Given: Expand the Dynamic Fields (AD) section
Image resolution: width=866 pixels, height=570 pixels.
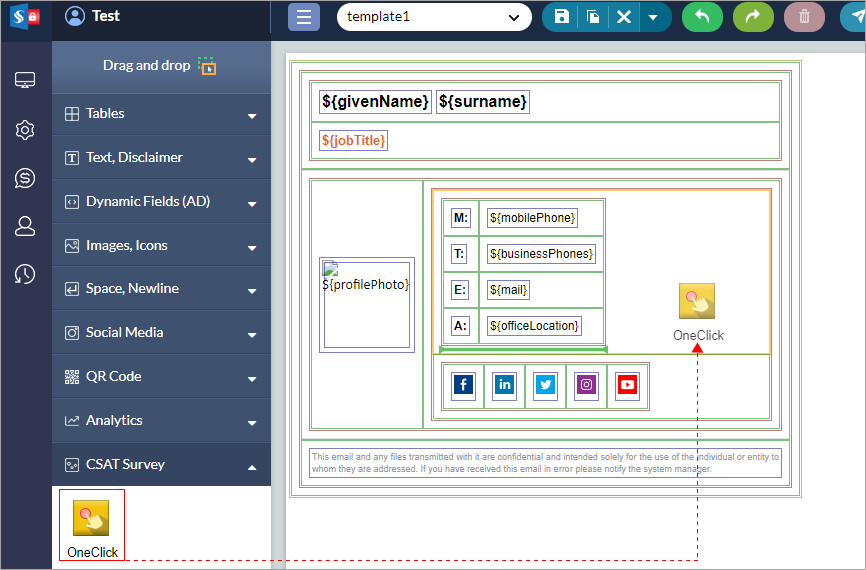Looking at the screenshot, I should click(161, 201).
